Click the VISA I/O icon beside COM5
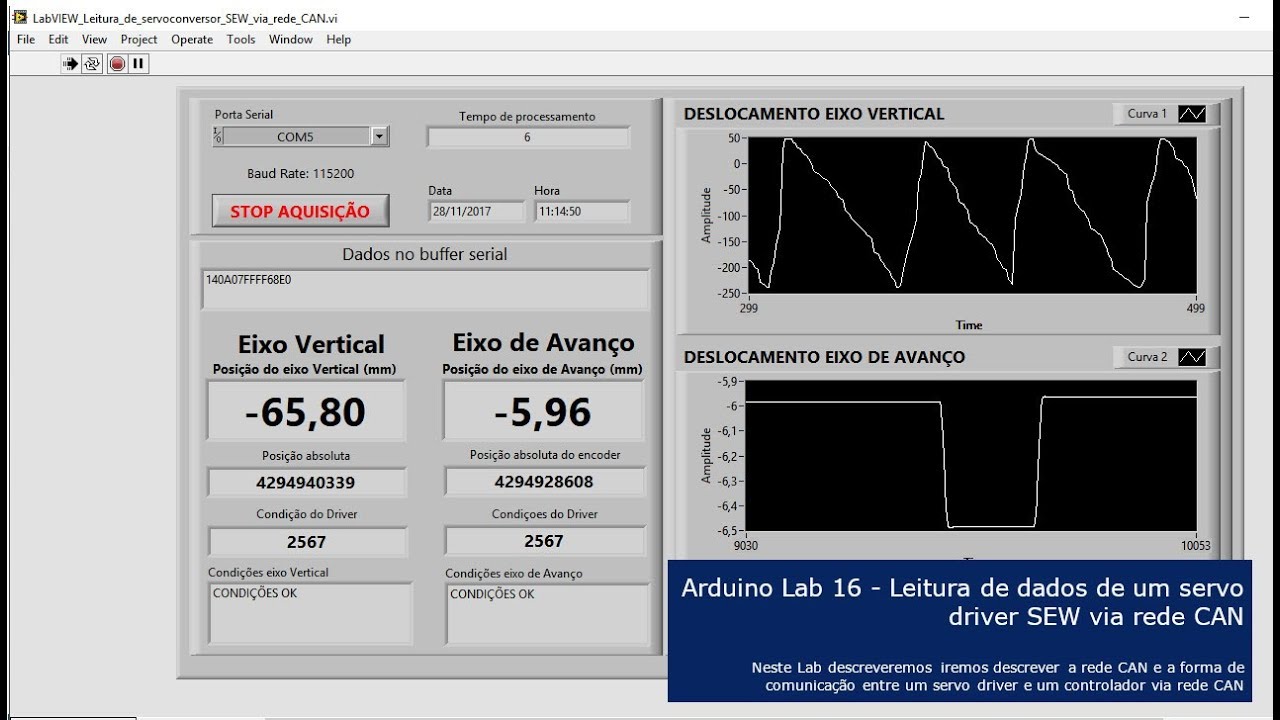The image size is (1280, 720). [218, 136]
